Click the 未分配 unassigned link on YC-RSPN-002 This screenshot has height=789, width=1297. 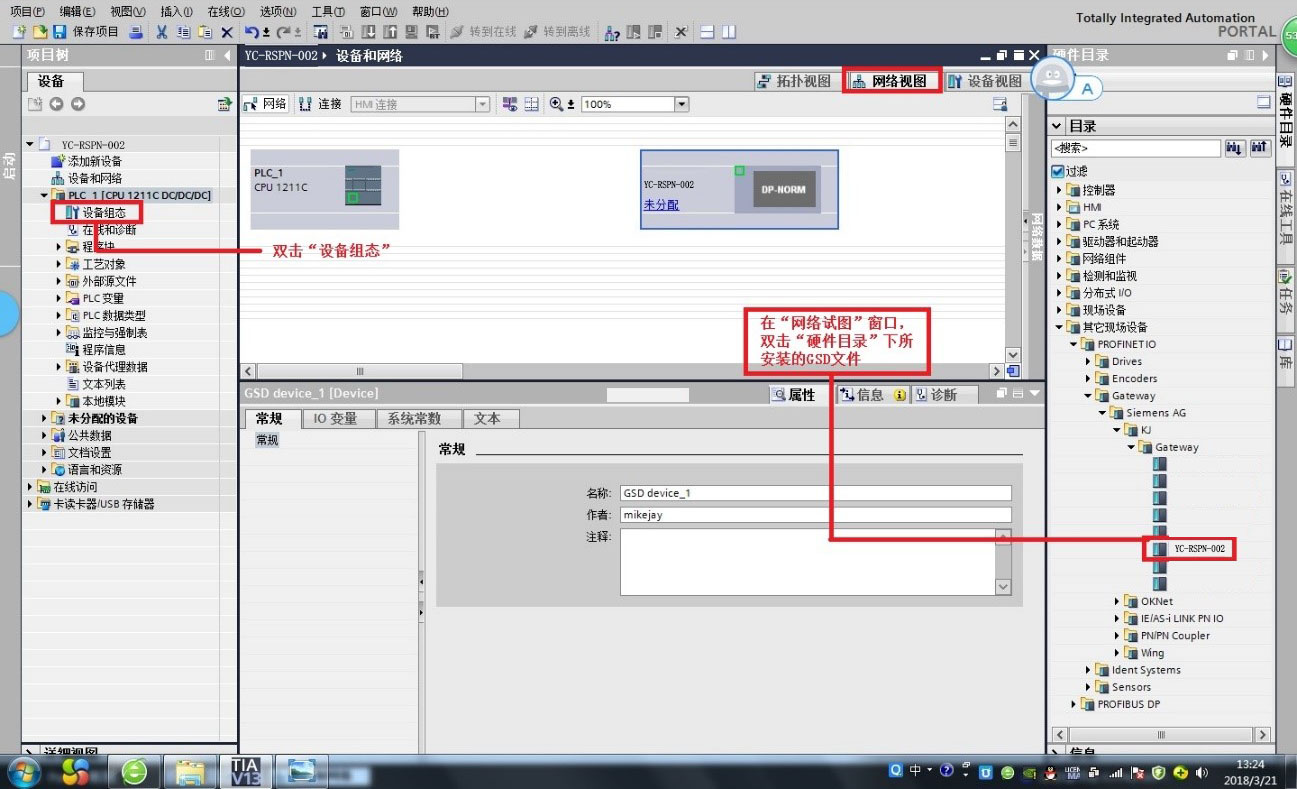pyautogui.click(x=661, y=205)
